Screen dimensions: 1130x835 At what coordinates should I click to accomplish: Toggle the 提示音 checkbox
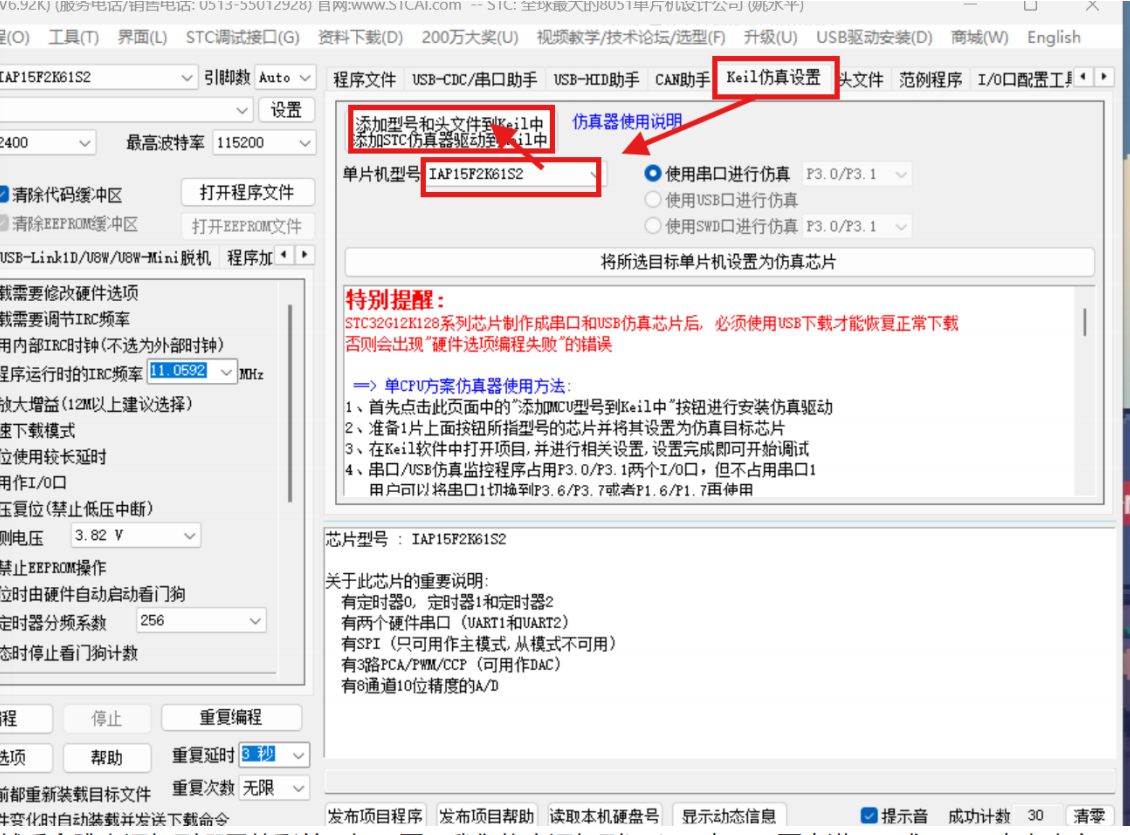[x=869, y=816]
